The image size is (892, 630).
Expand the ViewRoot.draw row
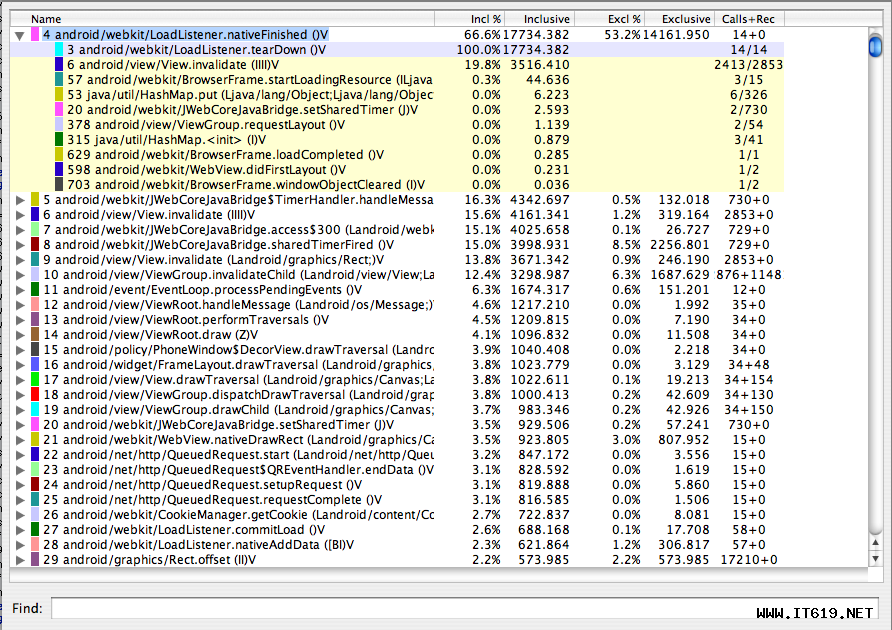coord(20,335)
